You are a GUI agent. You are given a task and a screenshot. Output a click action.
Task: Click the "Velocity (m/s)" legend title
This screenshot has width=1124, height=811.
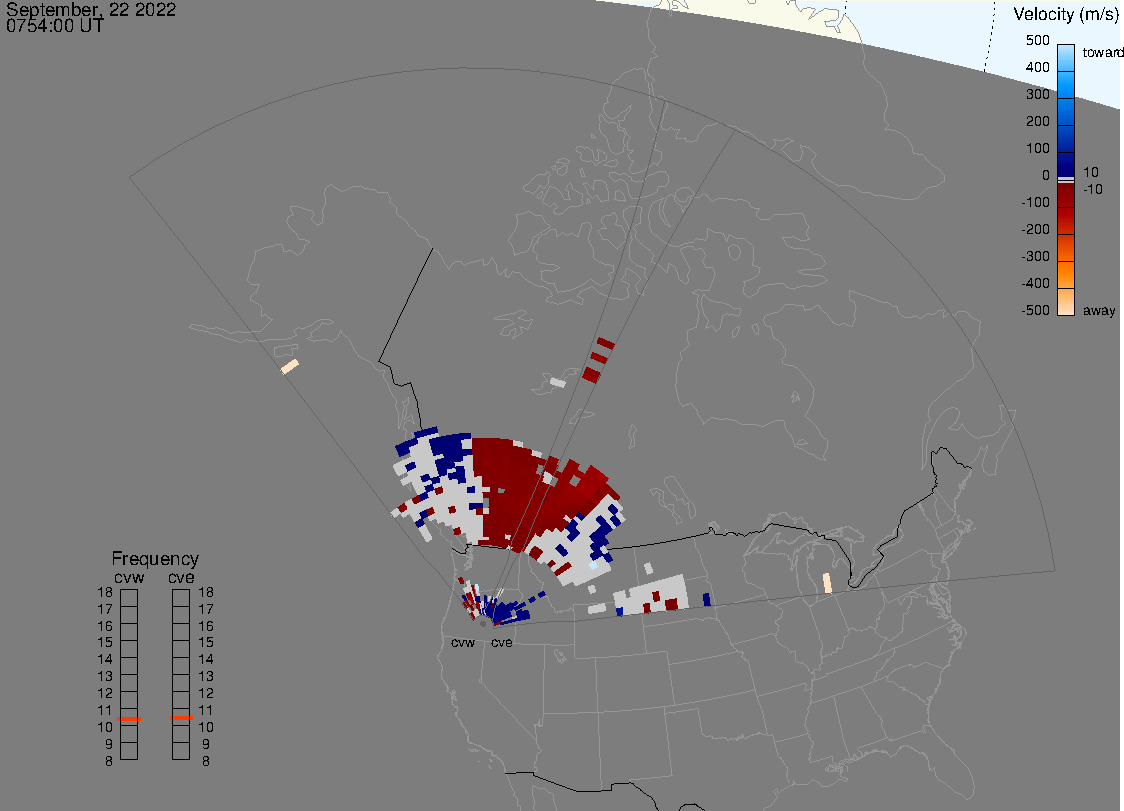1066,14
